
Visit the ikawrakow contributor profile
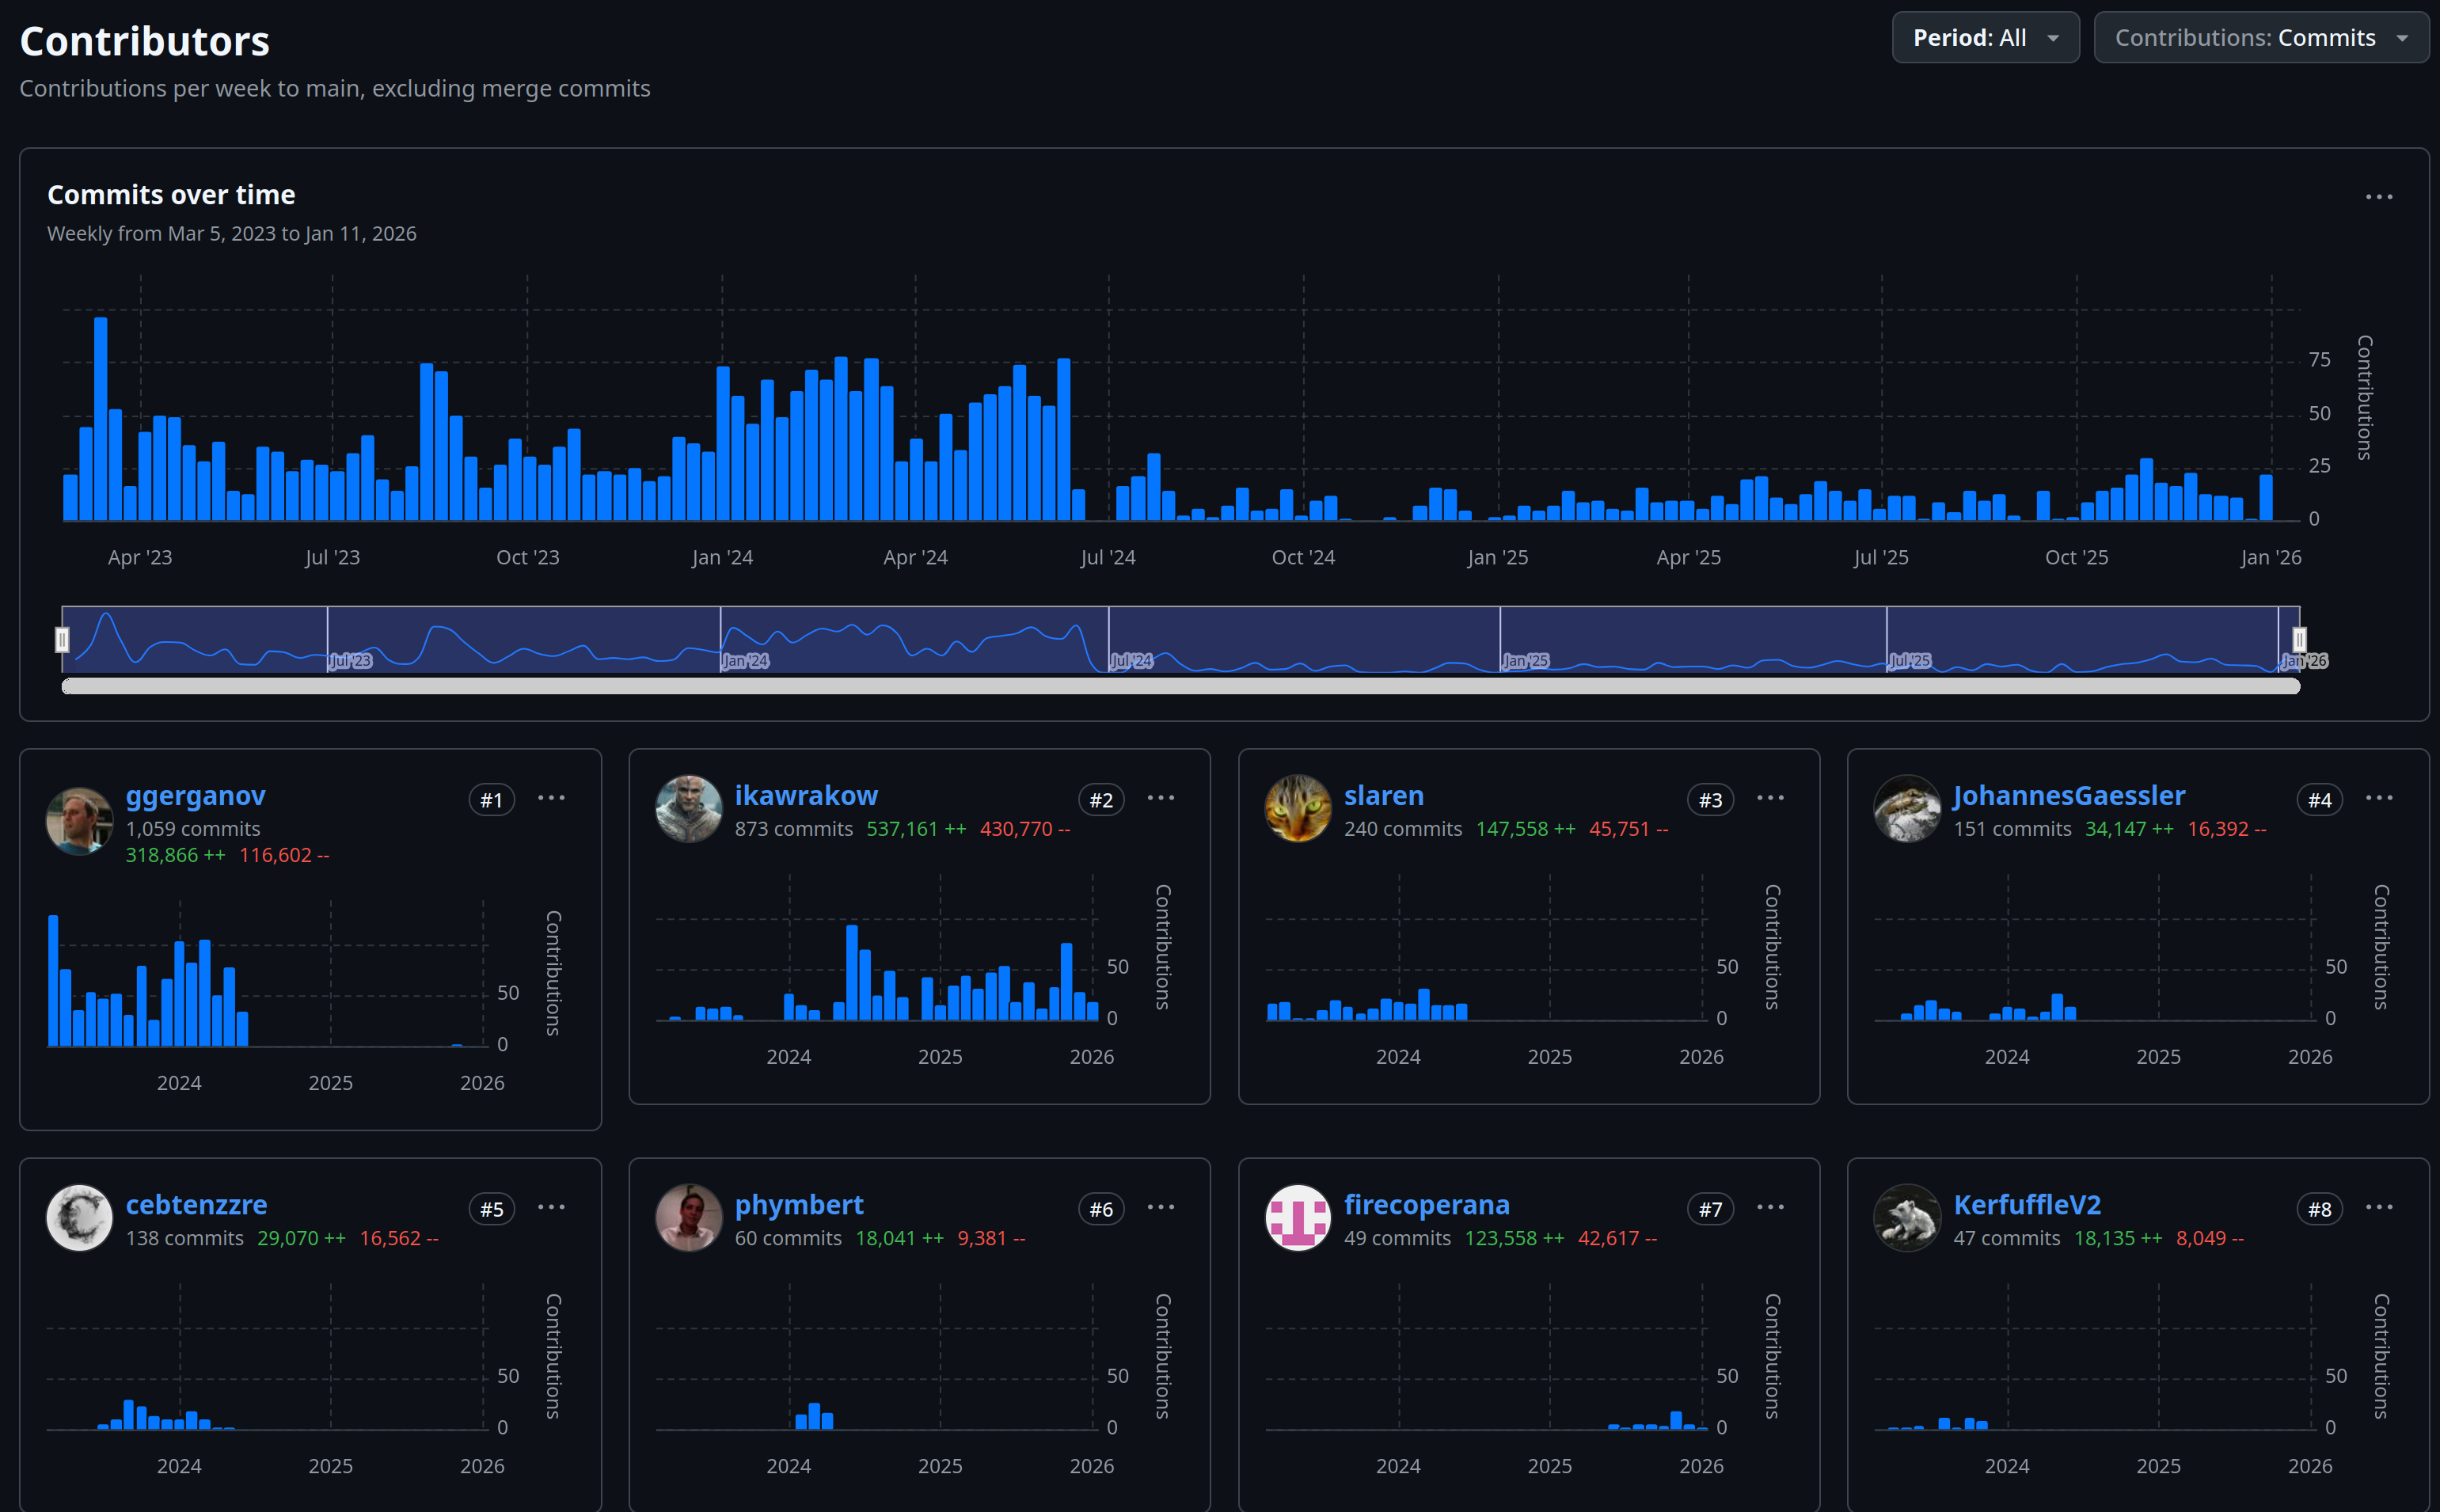pyautogui.click(x=806, y=795)
